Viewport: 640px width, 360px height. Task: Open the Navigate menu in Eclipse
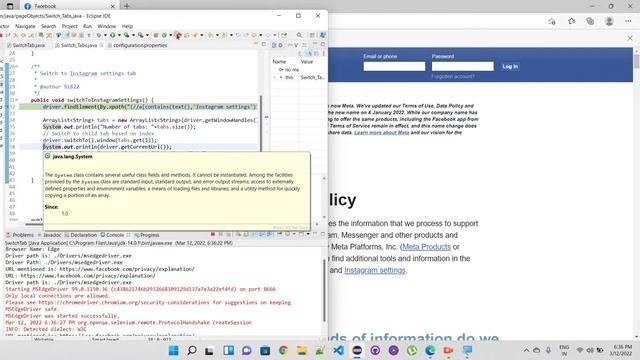click(25, 26)
